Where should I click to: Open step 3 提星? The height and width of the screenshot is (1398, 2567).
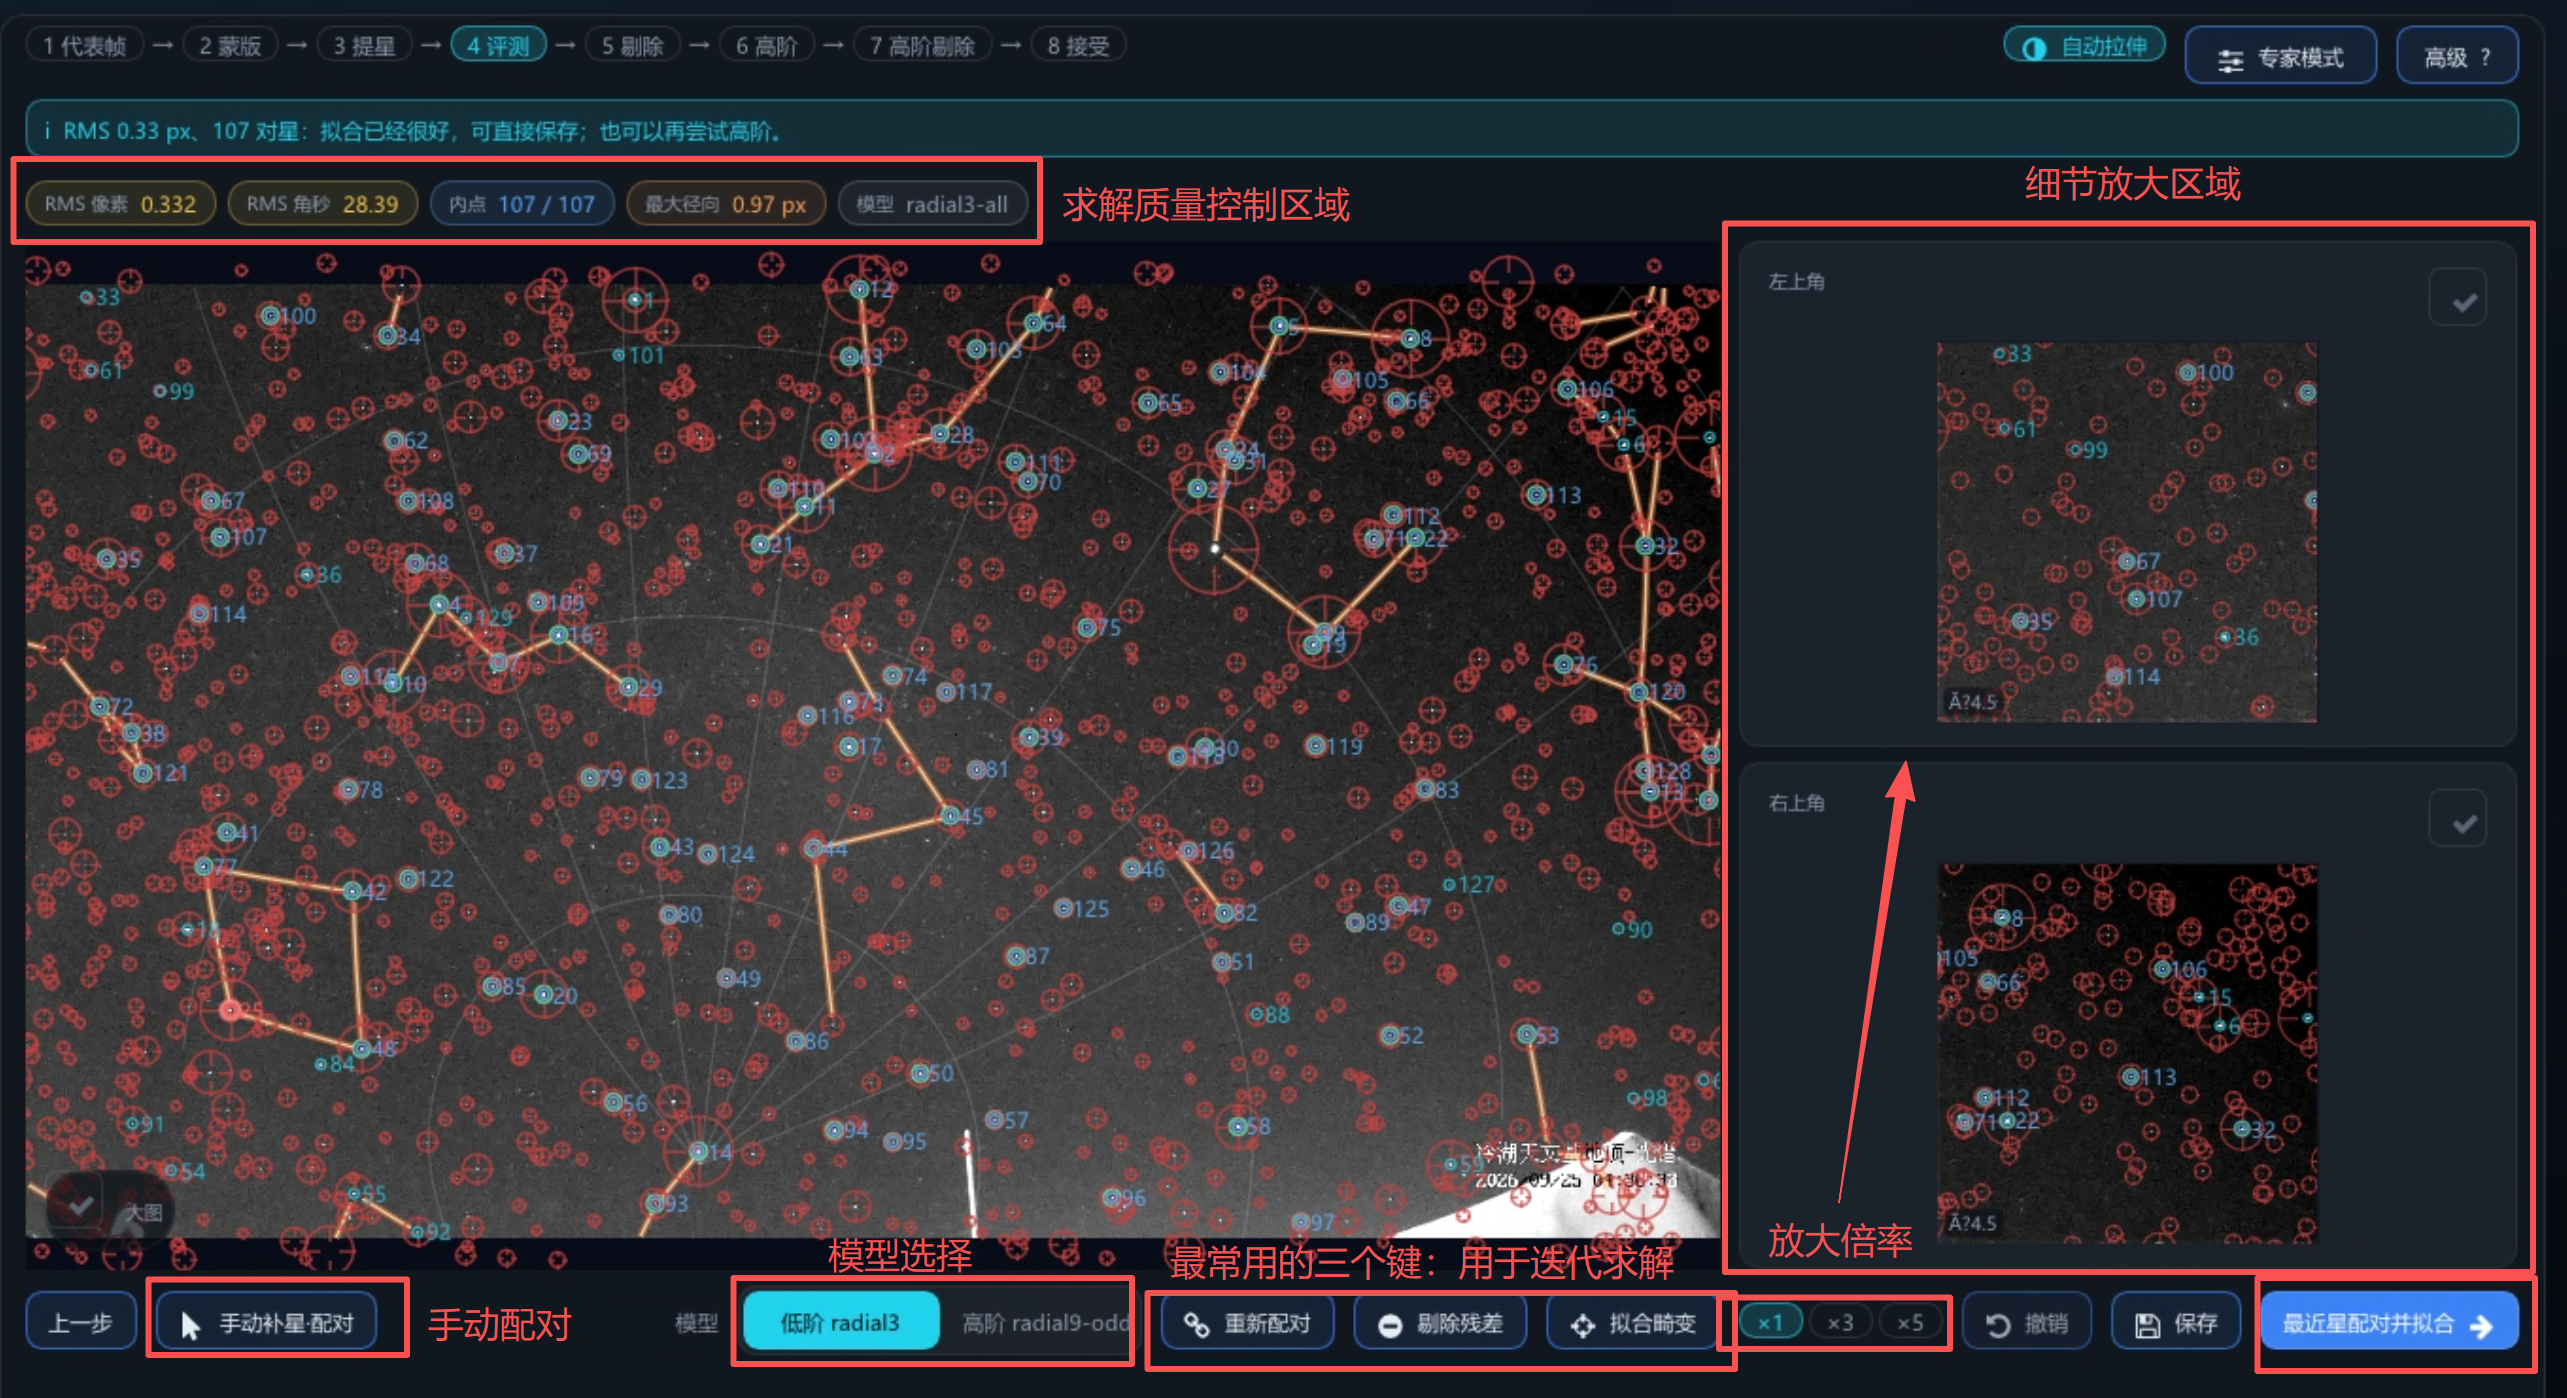pyautogui.click(x=364, y=46)
